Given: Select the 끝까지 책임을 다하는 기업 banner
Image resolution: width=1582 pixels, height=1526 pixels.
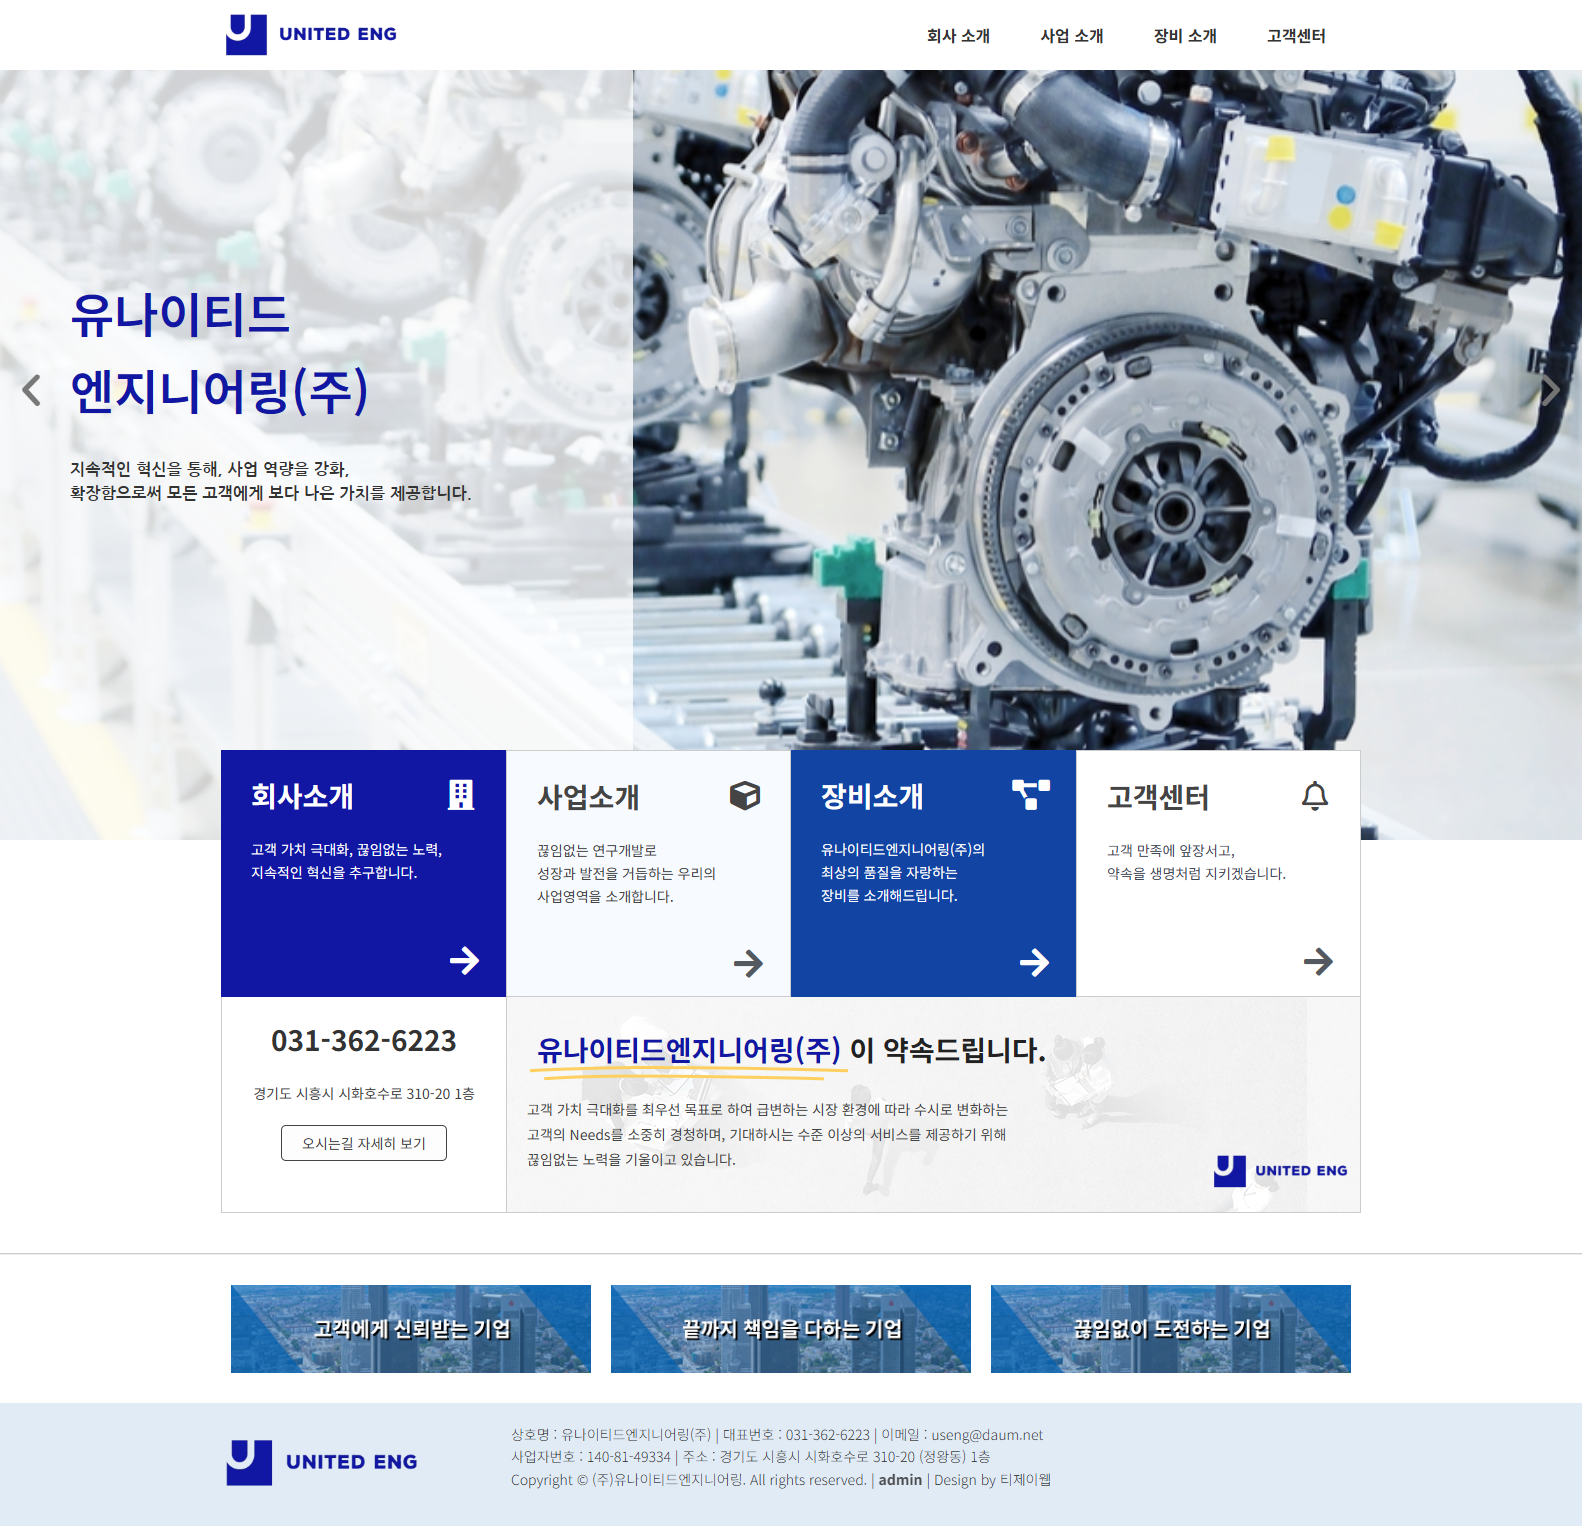Looking at the screenshot, I should click(791, 1329).
